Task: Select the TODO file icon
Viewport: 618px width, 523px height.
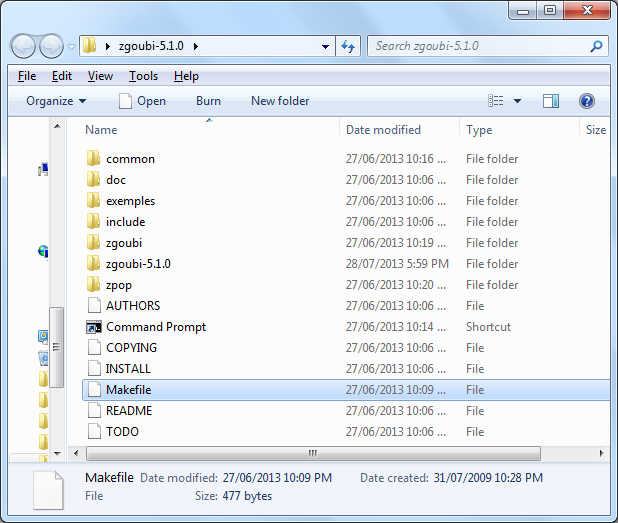Action: [94, 432]
